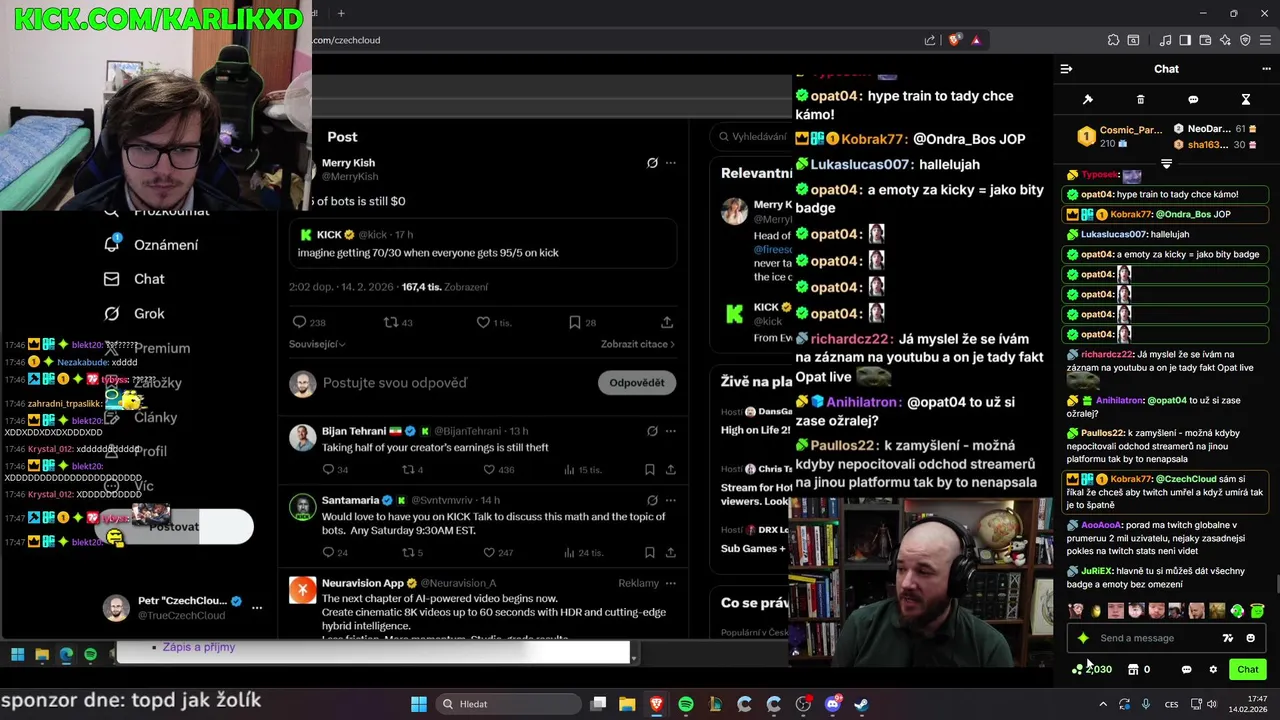
Task: Open replies of Merry Kish post (238)
Action: (x=309, y=322)
